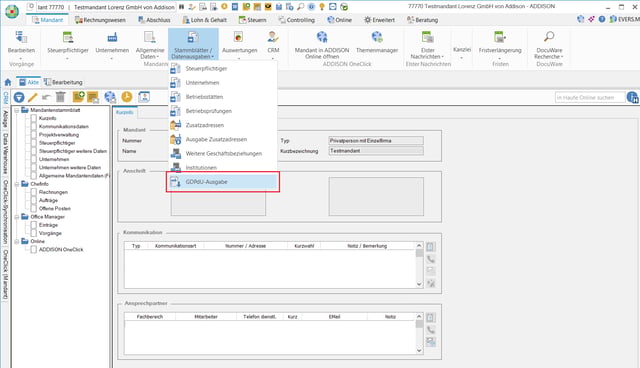The height and width of the screenshot is (368, 640).
Task: Go to the home icon
Action: [8, 82]
